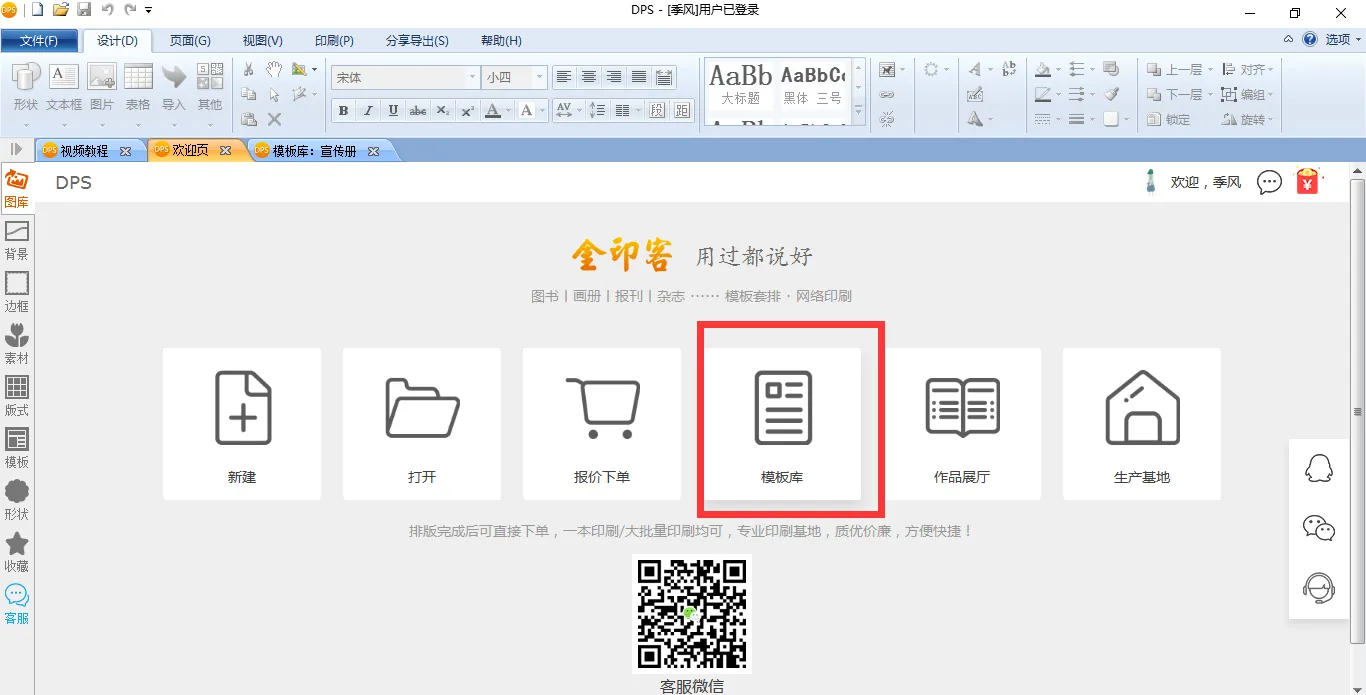Viewport: 1366px width, 695px height.
Task: Apply the 大标题 heading style
Action: (x=741, y=85)
